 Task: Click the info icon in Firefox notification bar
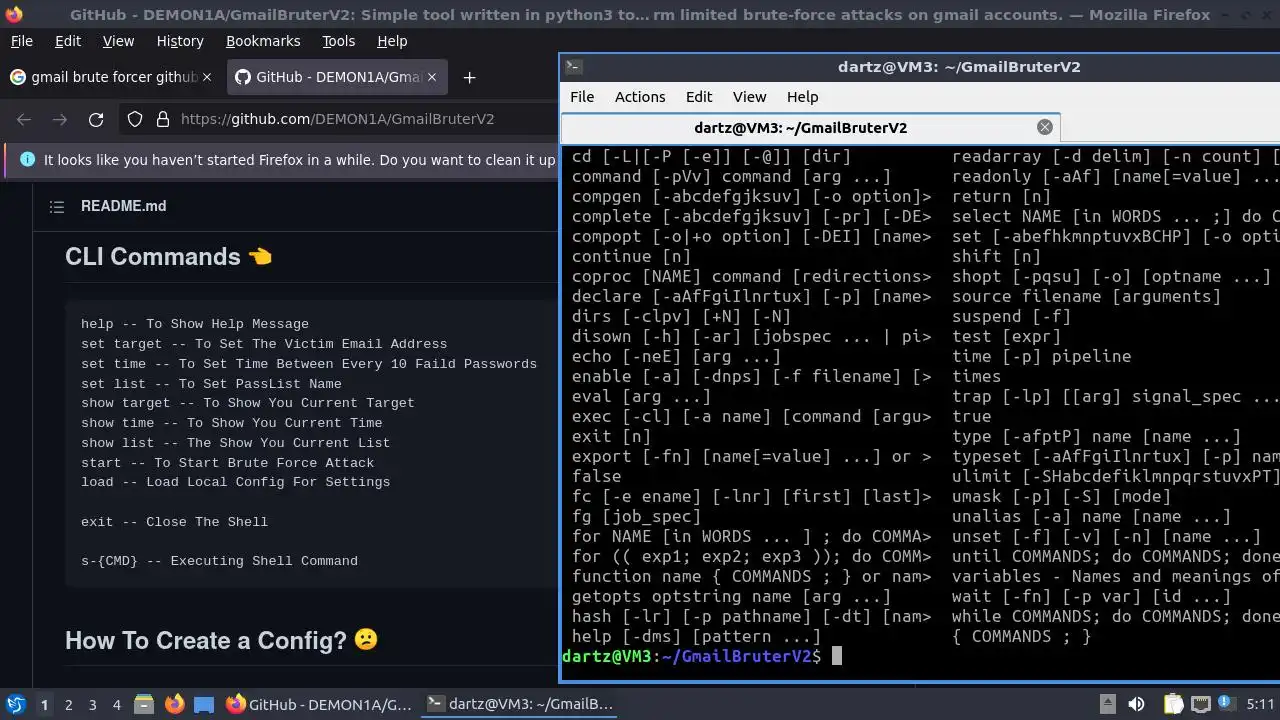(x=27, y=160)
